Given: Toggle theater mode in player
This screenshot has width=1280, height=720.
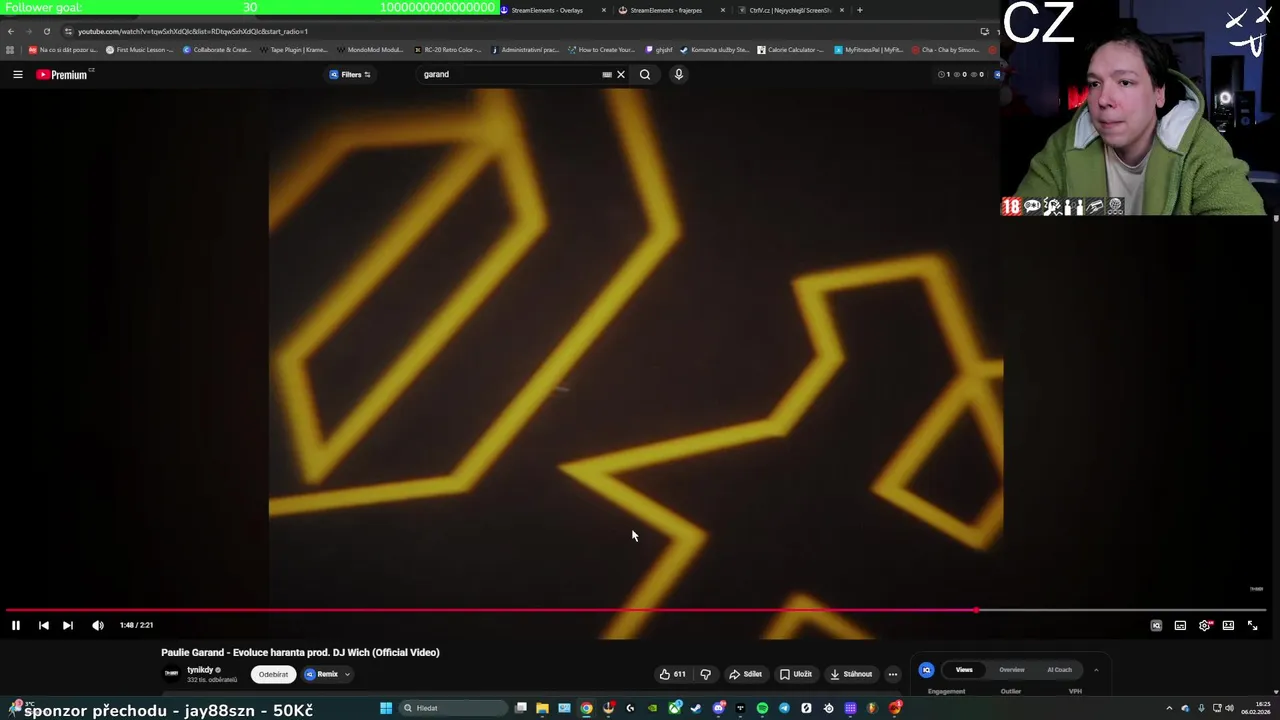Looking at the screenshot, I should tap(1228, 625).
